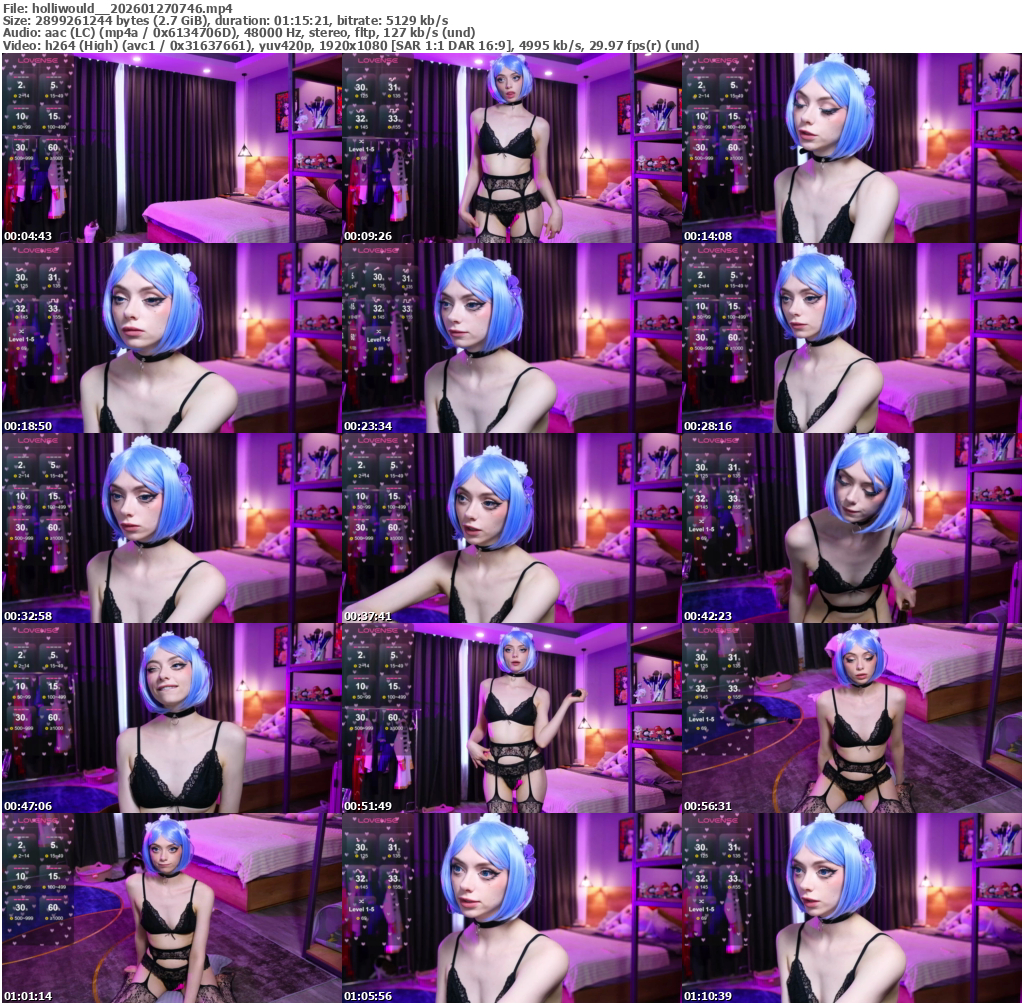Open the 00:18:50 preview frame
The height and width of the screenshot is (1003, 1024).
click(171, 338)
